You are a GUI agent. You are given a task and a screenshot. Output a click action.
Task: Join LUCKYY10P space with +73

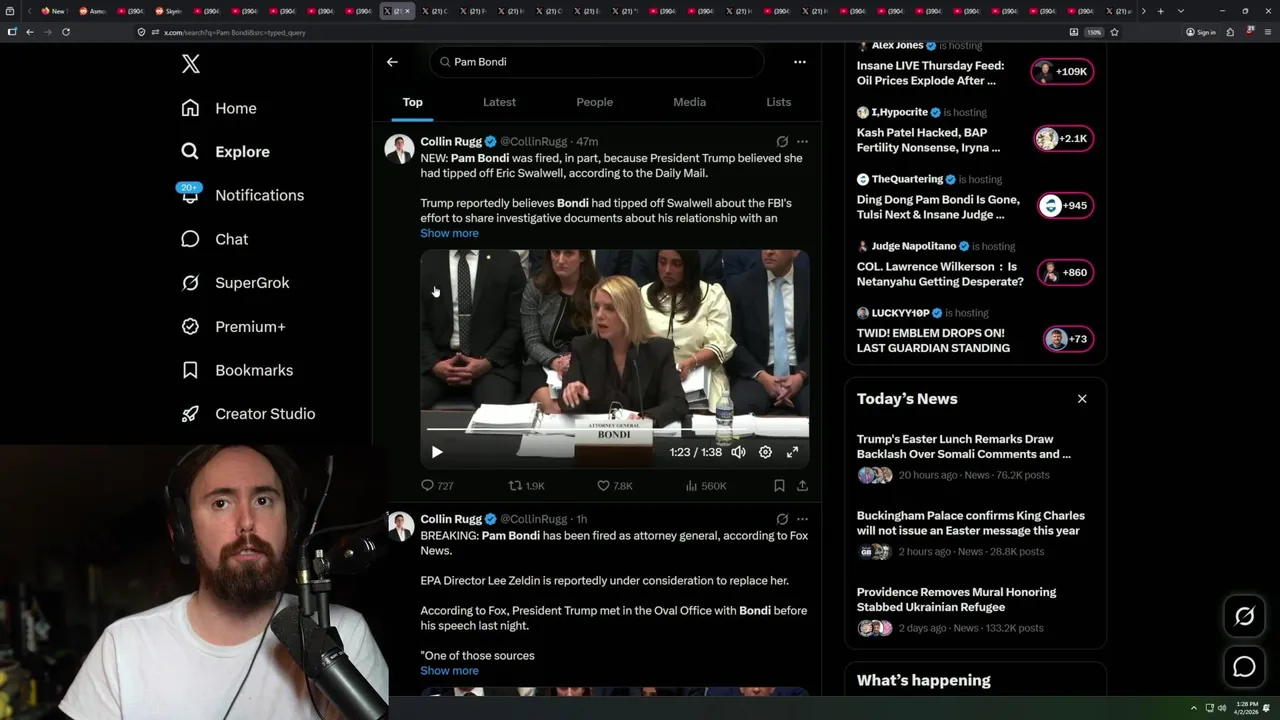point(1067,339)
